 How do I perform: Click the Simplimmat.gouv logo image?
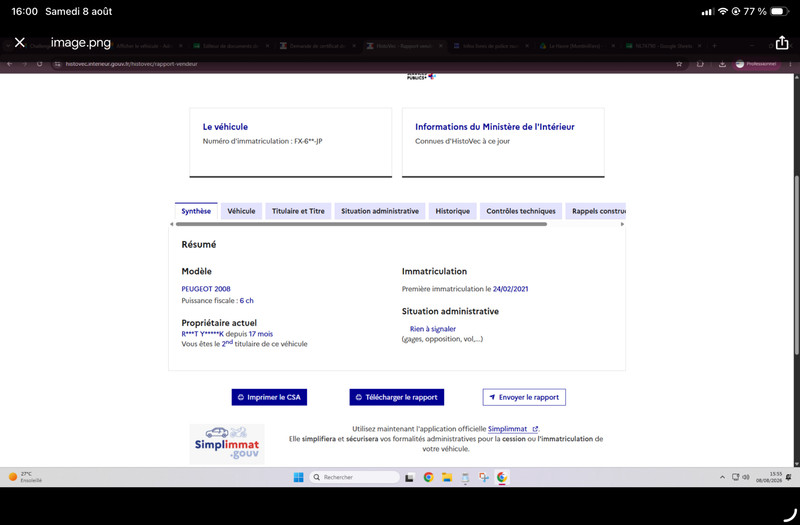[227, 444]
